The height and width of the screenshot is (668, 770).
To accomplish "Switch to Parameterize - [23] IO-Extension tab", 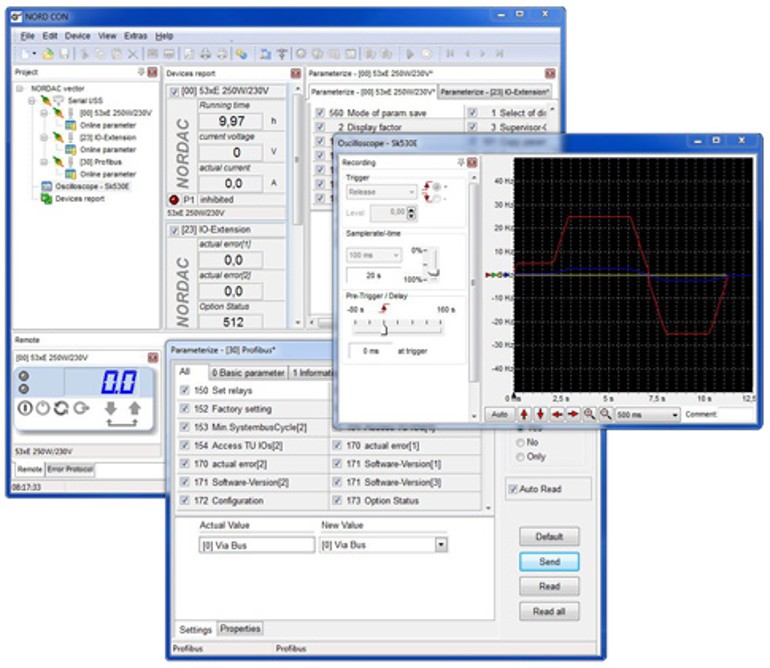I will point(494,92).
